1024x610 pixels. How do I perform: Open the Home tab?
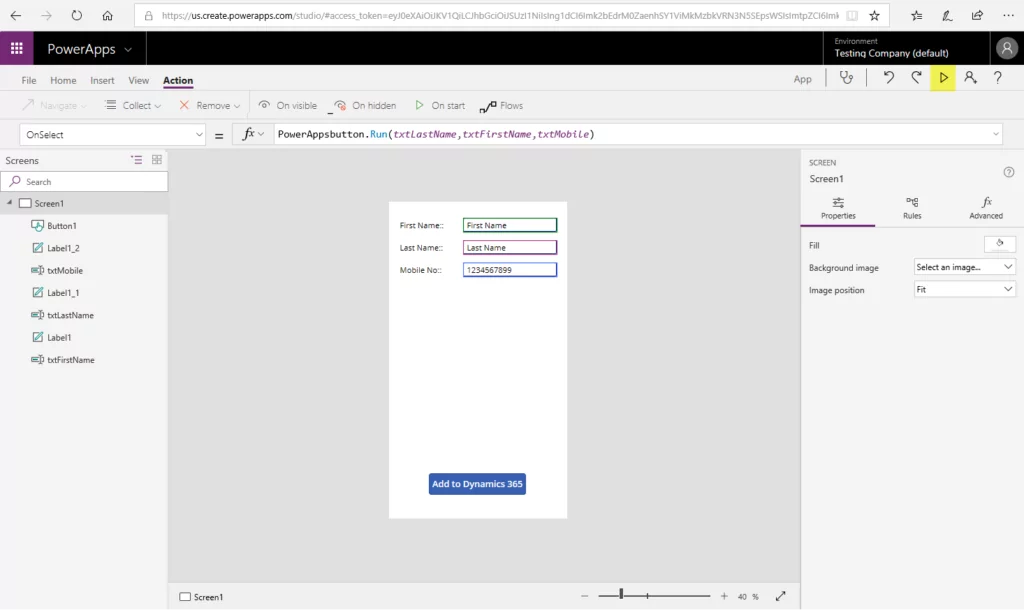63,80
